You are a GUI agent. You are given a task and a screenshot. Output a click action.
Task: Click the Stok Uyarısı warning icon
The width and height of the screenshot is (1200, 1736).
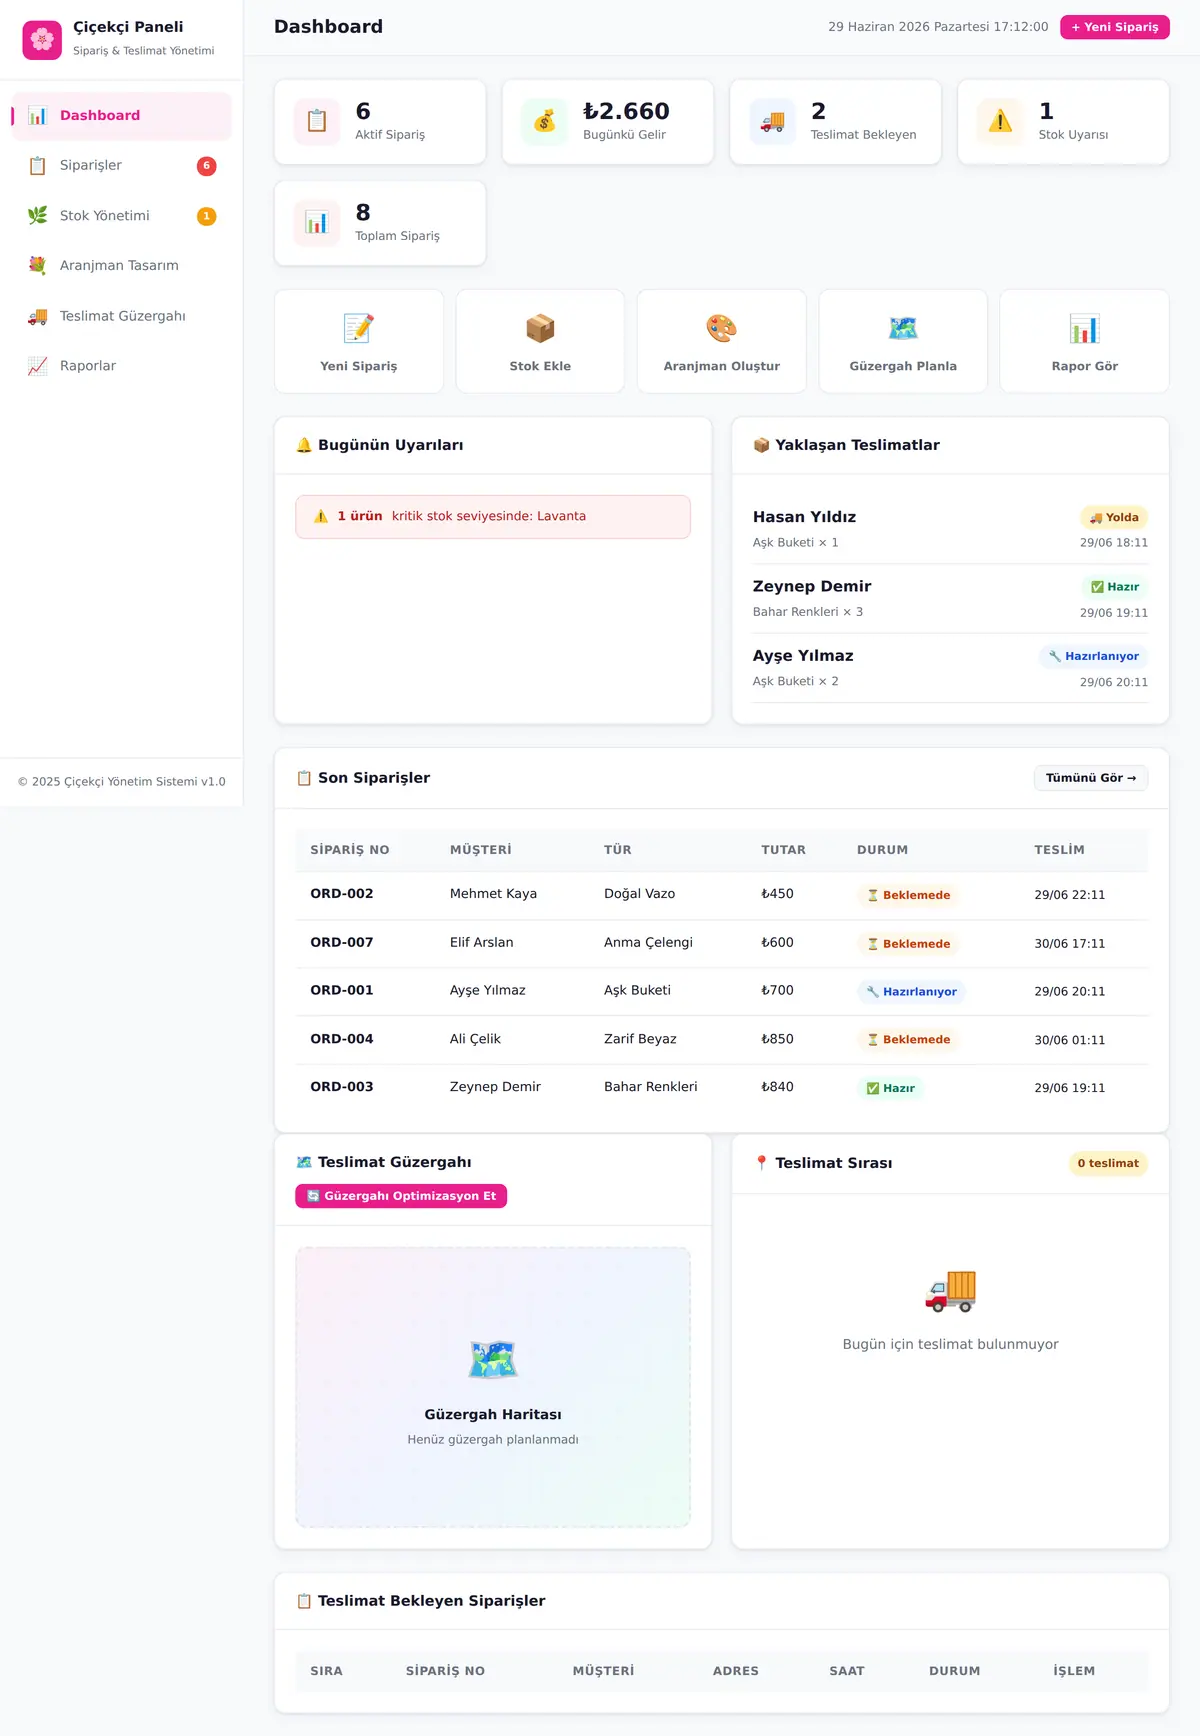(x=1001, y=122)
